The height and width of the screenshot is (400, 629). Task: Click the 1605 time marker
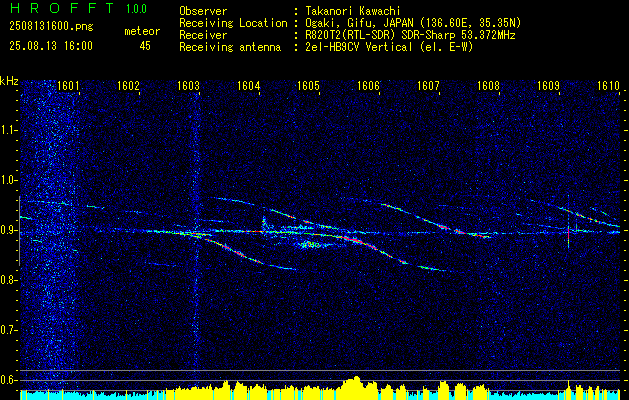click(x=308, y=86)
